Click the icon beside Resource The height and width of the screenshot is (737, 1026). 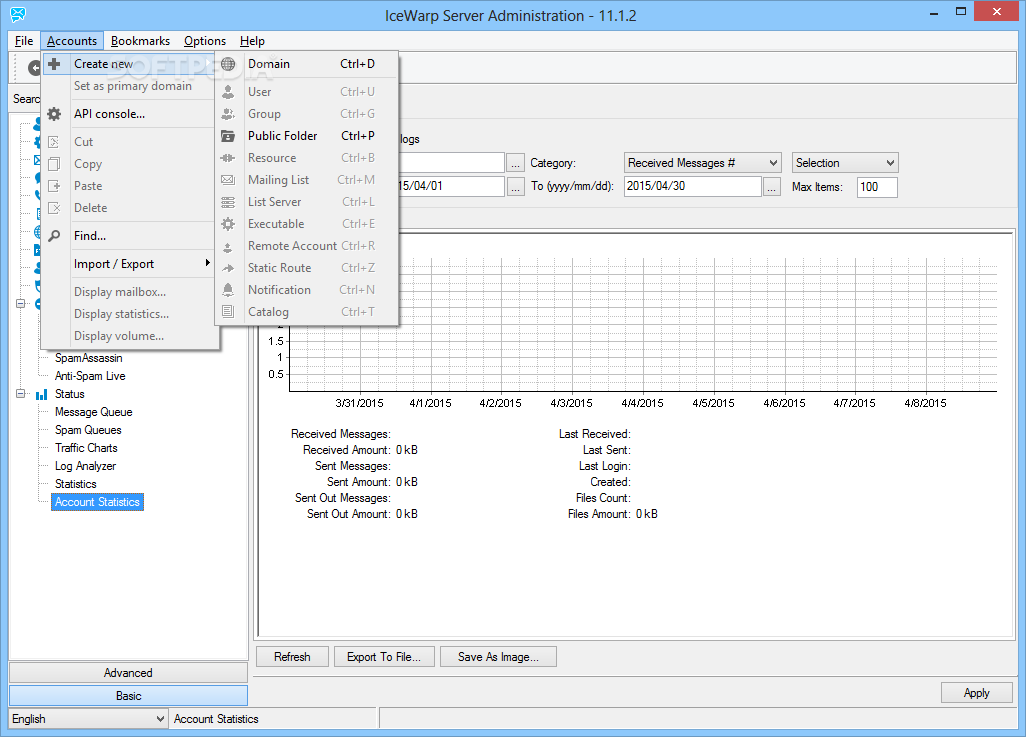coord(228,158)
